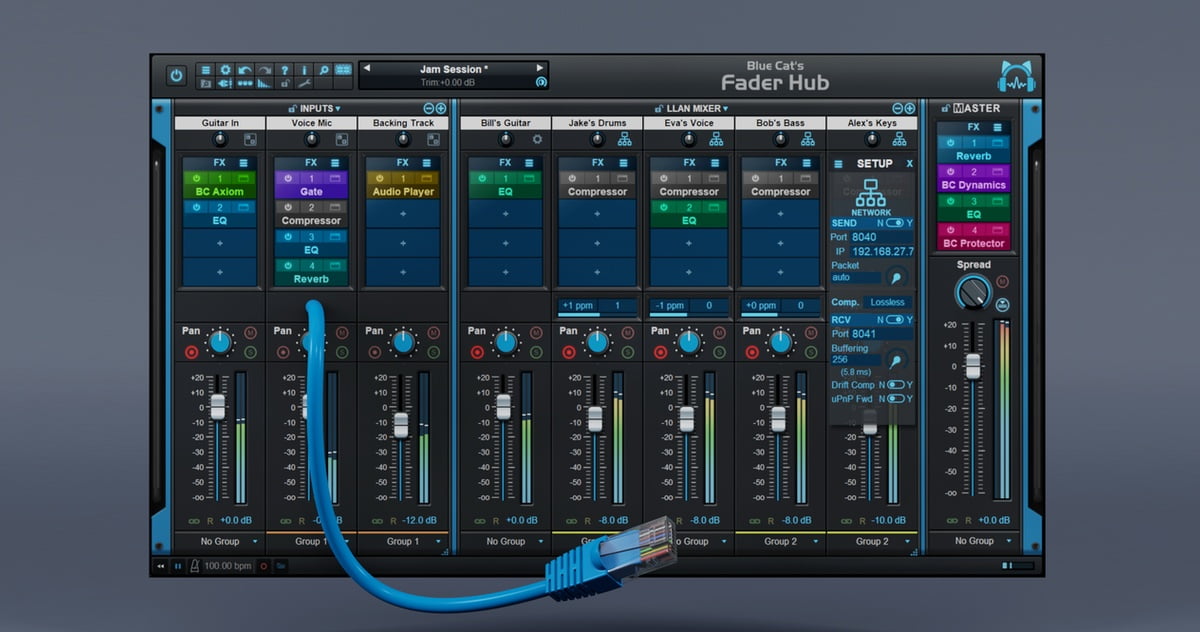Click the Lossless compression button
This screenshot has width=1200, height=632.
tap(887, 302)
